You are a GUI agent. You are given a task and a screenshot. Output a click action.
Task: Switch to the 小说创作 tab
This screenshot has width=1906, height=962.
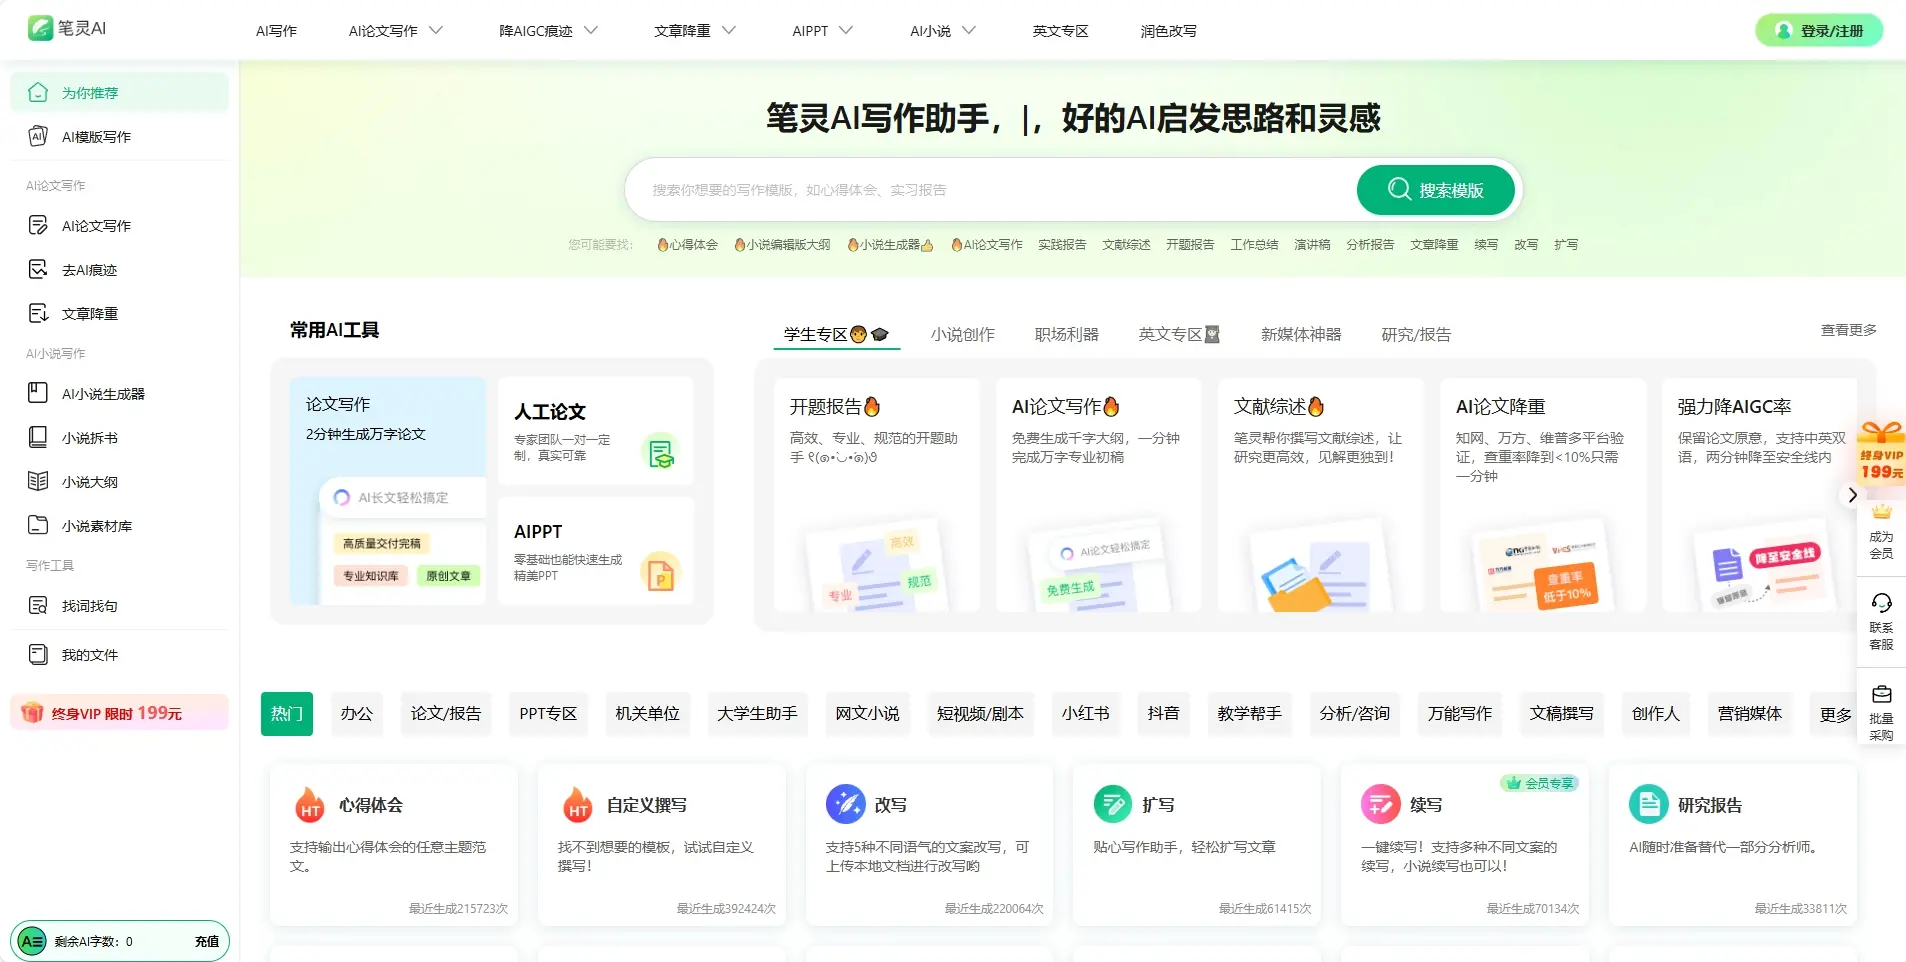click(962, 335)
